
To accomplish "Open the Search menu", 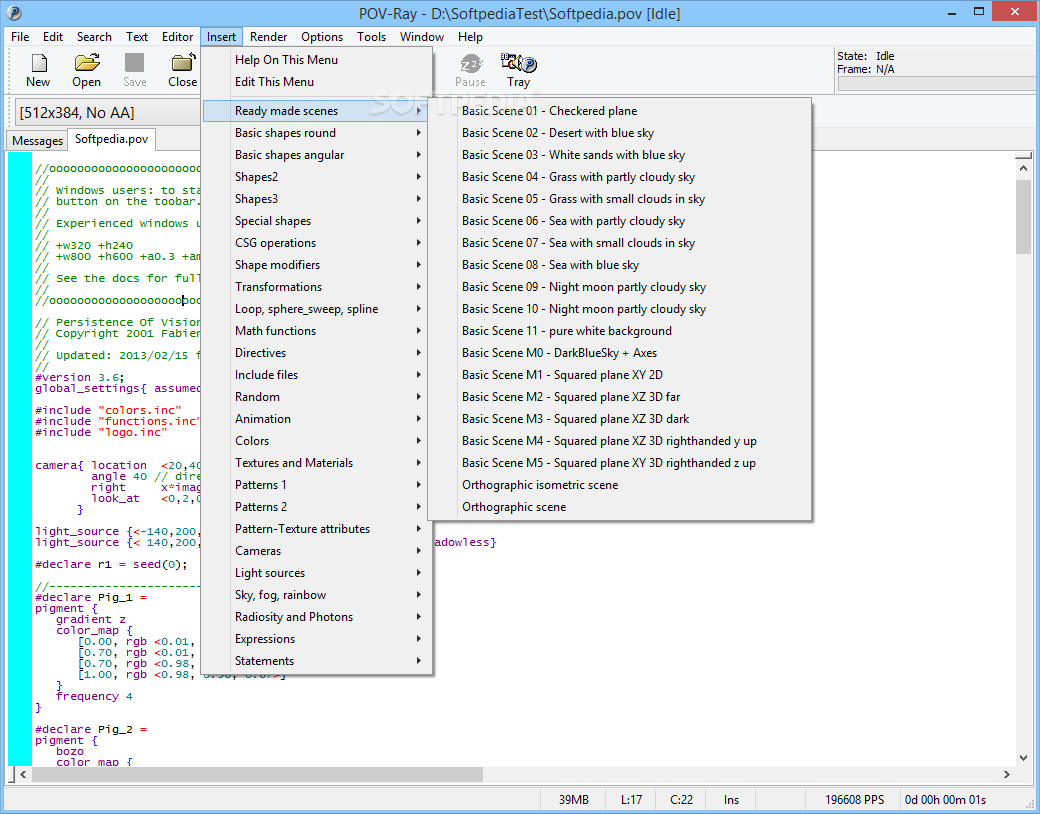I will coord(94,36).
